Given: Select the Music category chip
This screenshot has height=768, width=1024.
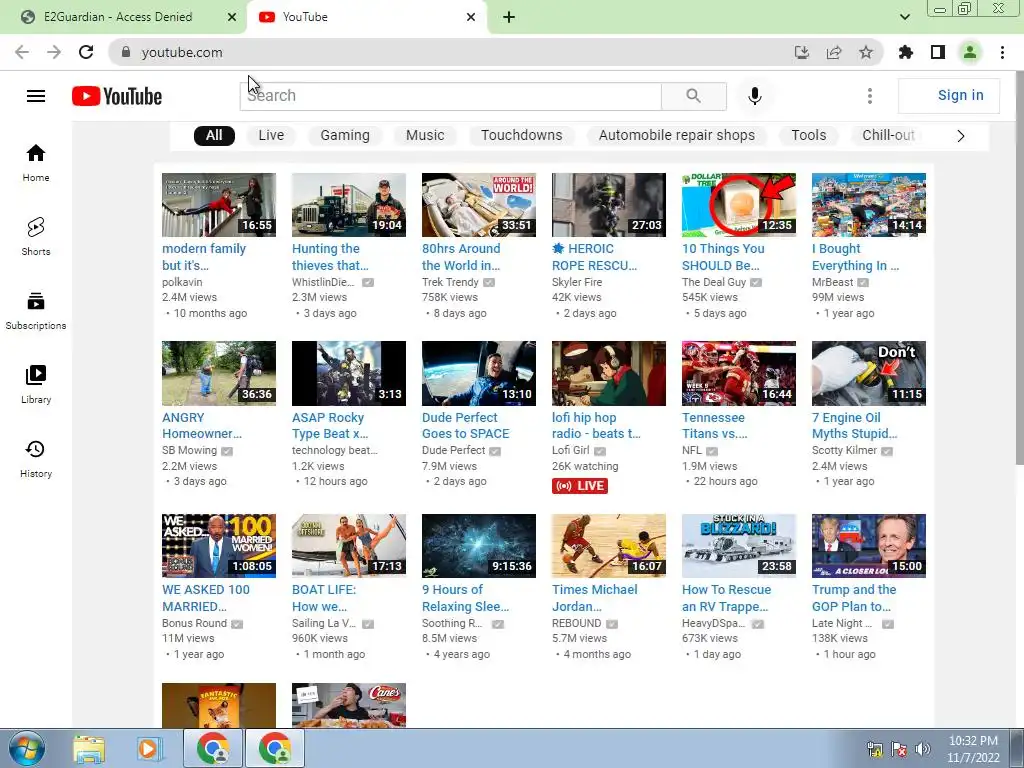Looking at the screenshot, I should click(x=425, y=135).
